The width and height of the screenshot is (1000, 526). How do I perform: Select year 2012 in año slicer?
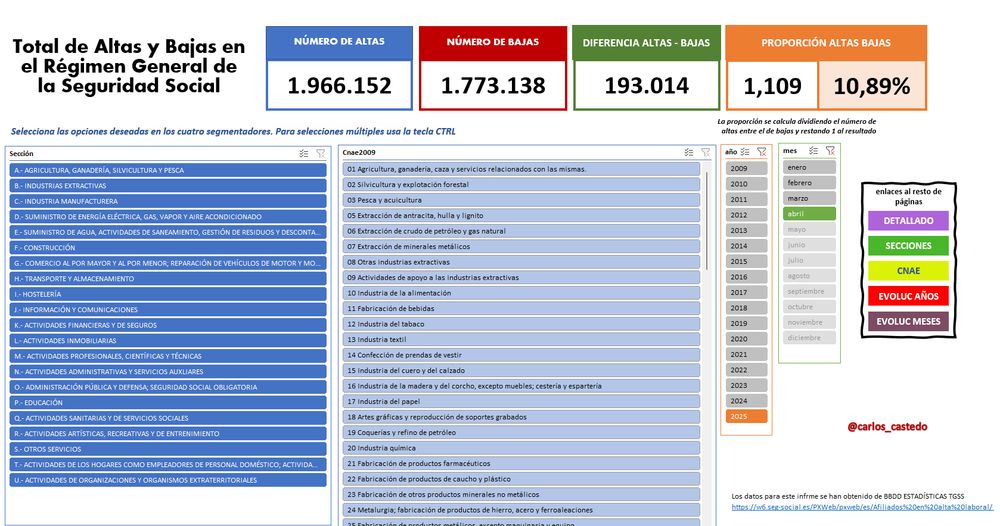(746, 215)
